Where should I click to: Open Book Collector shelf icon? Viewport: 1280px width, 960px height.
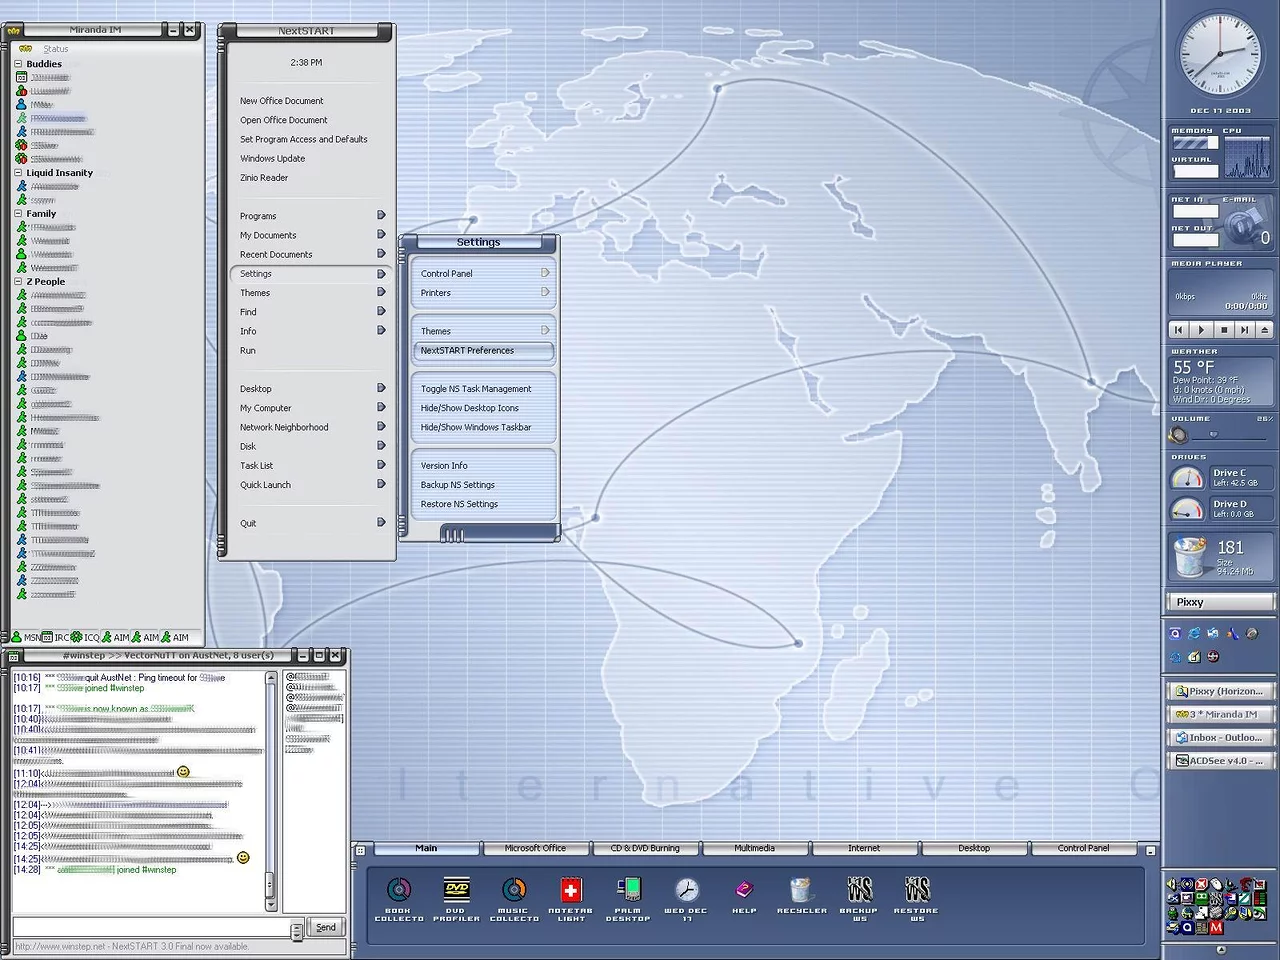399,890
